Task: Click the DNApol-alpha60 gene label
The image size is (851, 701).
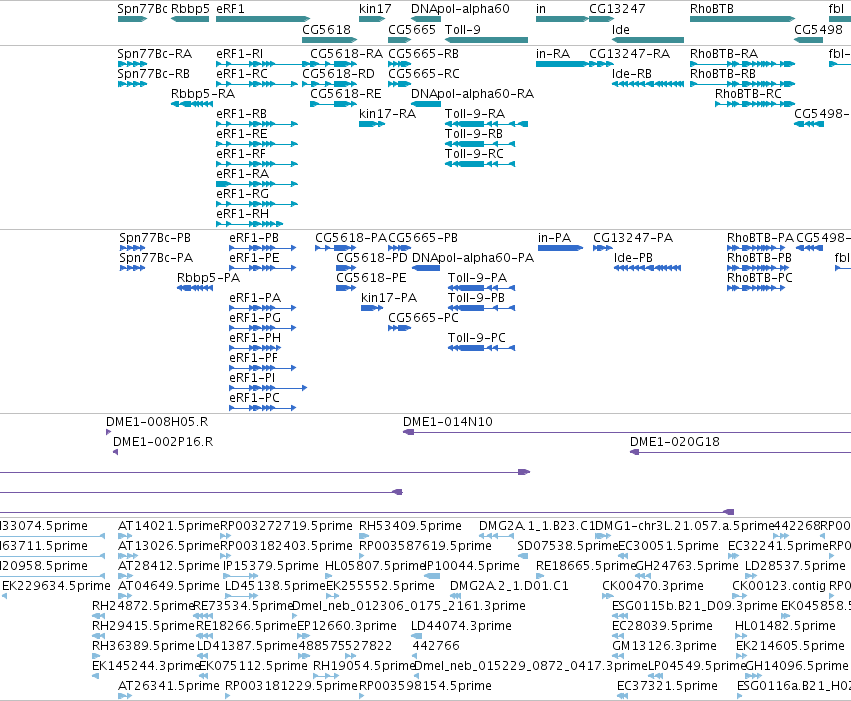Action: coord(460,9)
